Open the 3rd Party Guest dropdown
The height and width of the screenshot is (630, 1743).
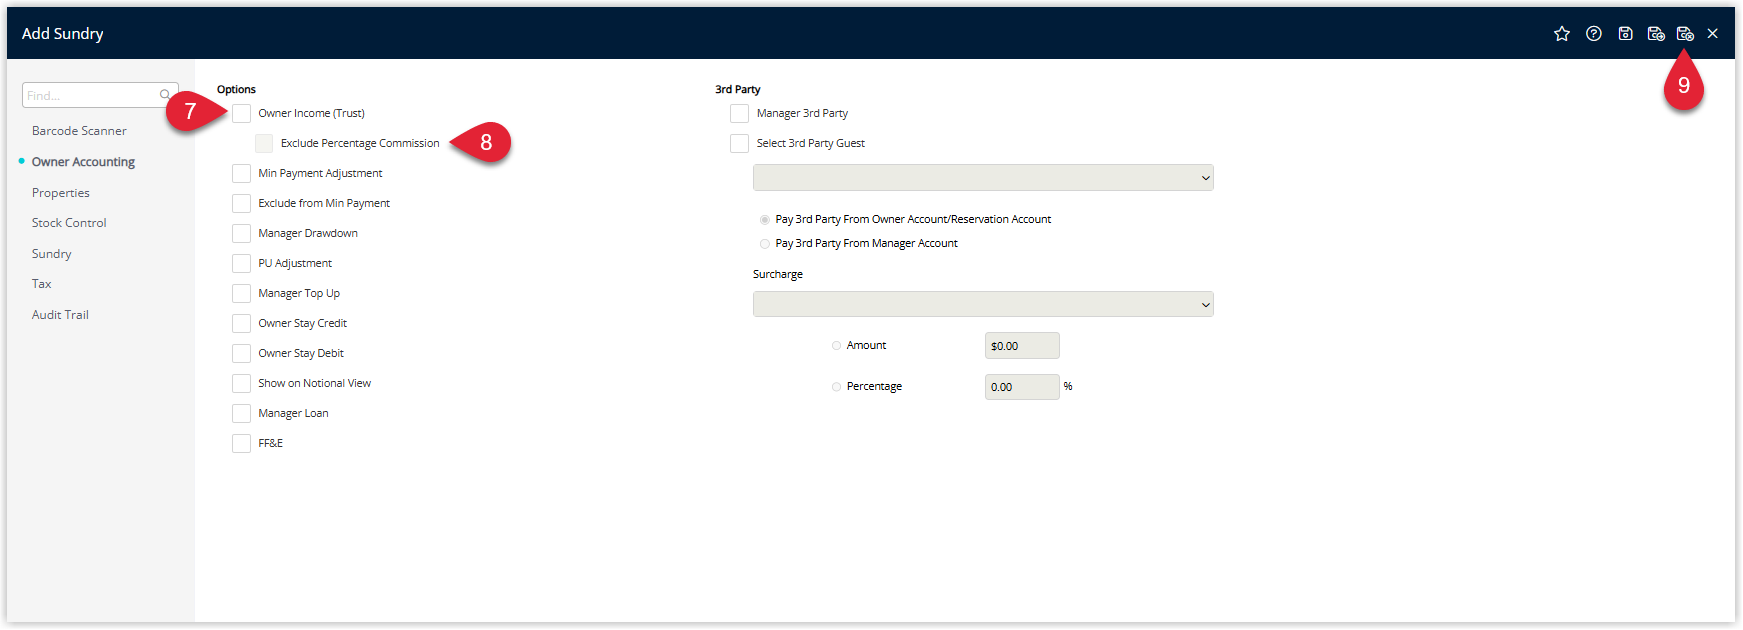coord(983,177)
